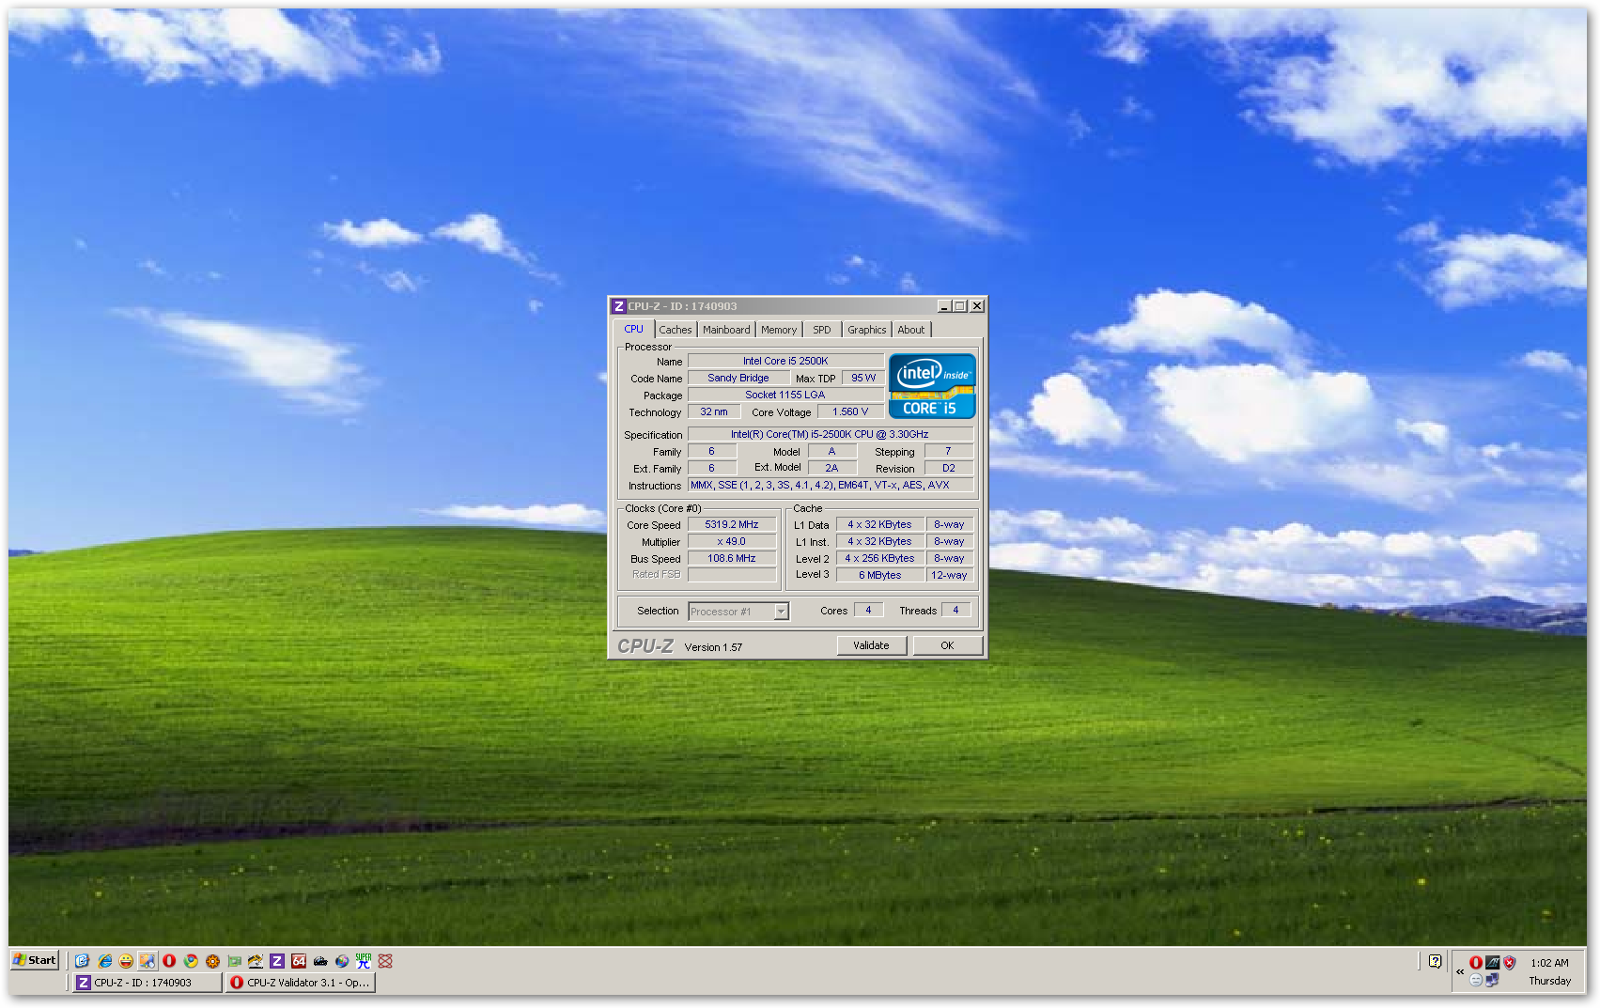
Task: Click the Intel Core i5 logo badge
Action: 932,386
